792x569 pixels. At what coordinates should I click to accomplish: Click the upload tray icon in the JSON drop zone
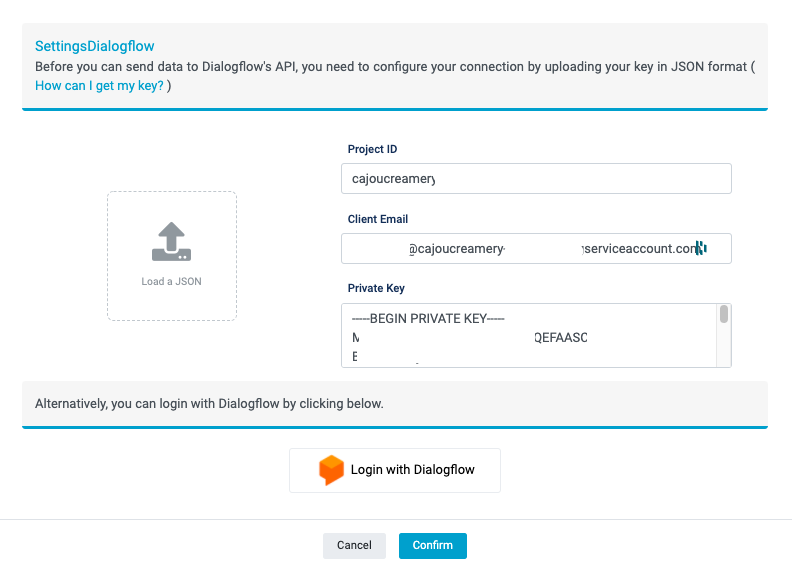[x=171, y=241]
